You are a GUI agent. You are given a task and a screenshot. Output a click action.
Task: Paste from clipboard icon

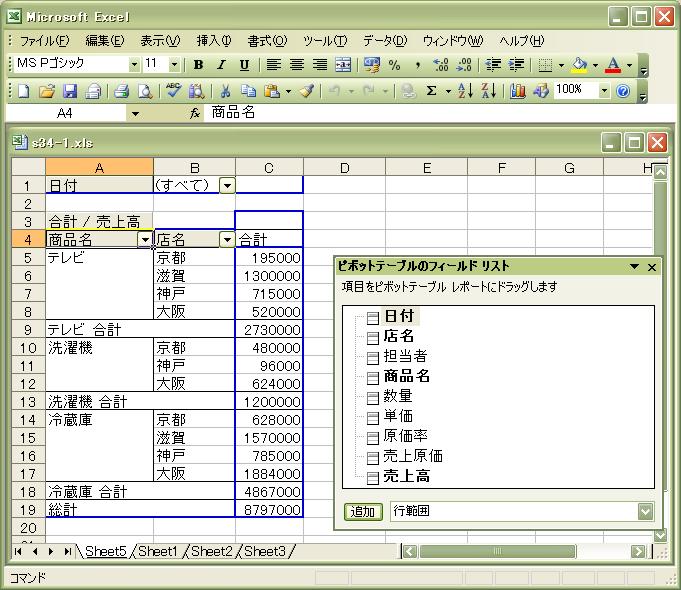[x=272, y=91]
